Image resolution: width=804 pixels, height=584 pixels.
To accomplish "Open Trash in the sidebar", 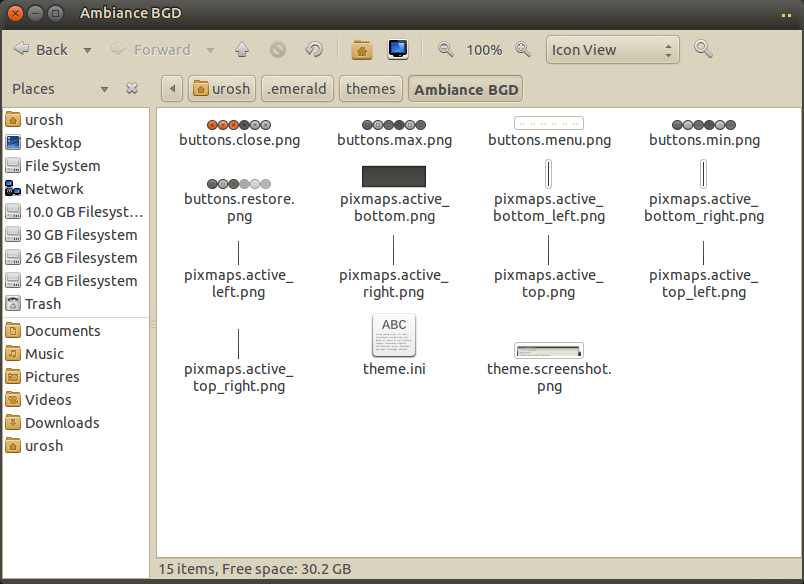I will 76,304.
